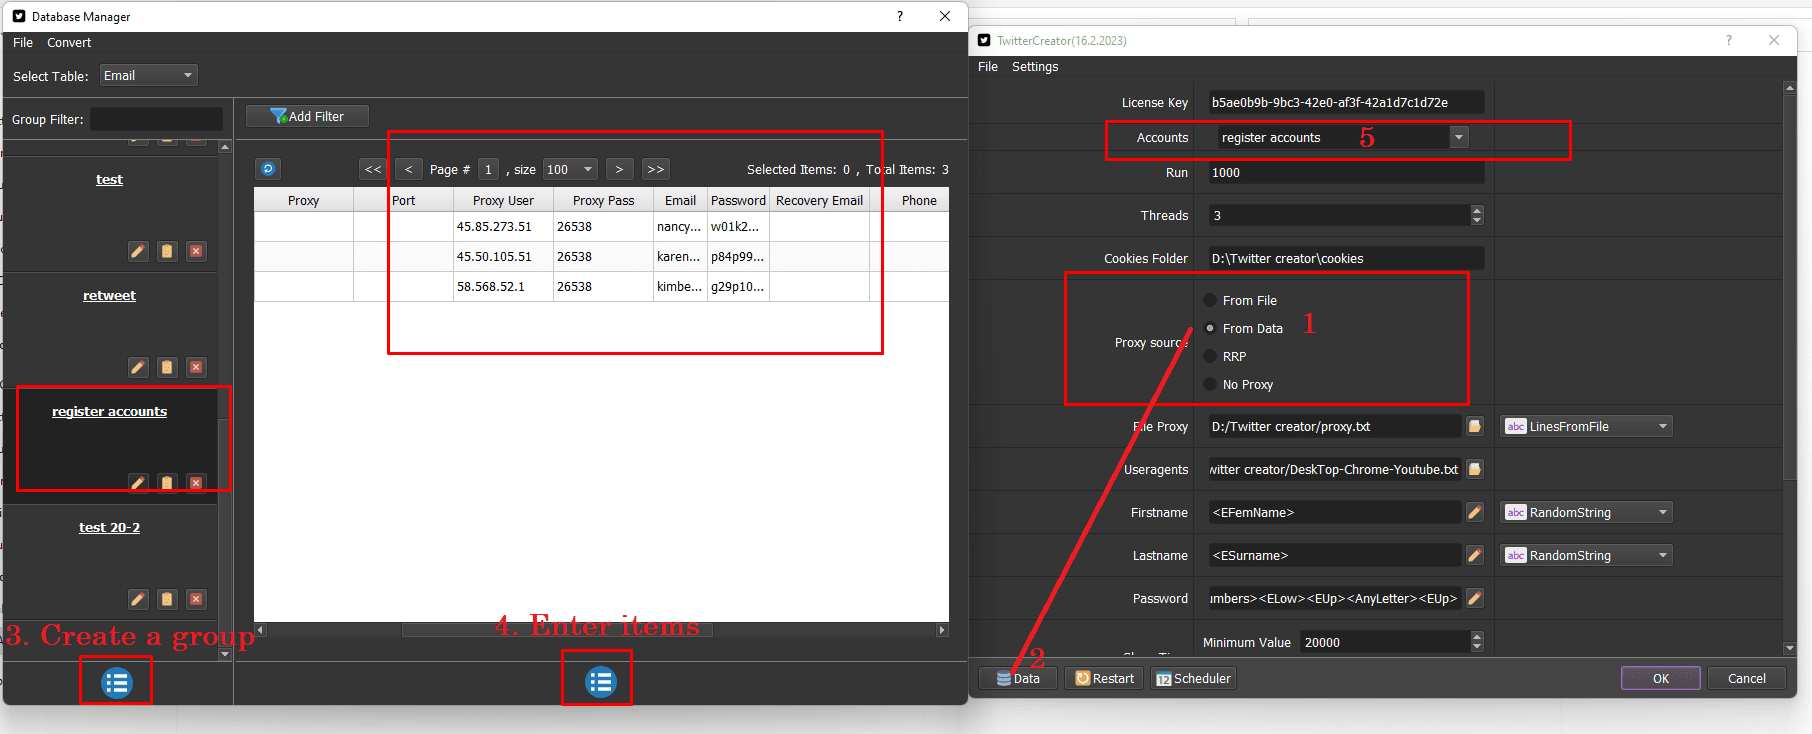
Task: Increase or decrease Threads value stepper
Action: coord(1477,215)
